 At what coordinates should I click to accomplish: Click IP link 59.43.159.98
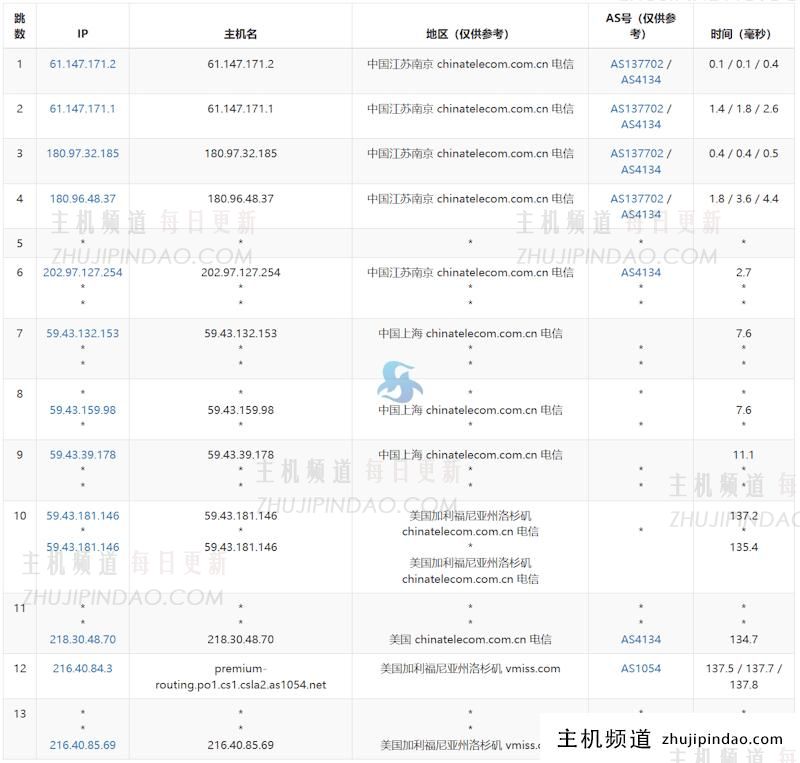83,410
